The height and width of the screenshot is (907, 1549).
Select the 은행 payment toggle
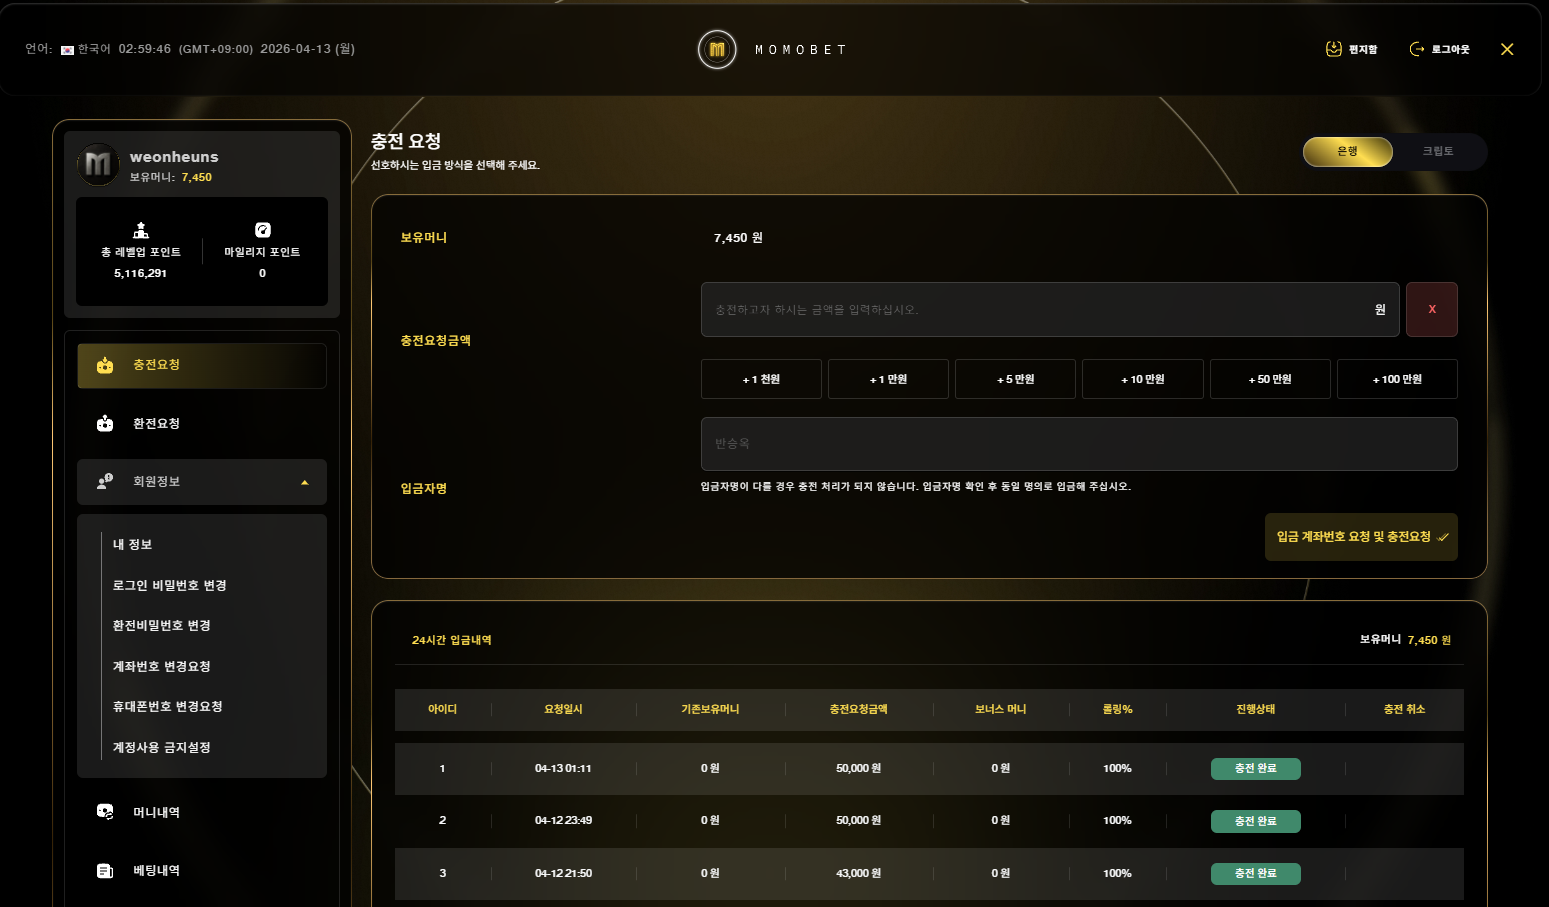coord(1347,152)
